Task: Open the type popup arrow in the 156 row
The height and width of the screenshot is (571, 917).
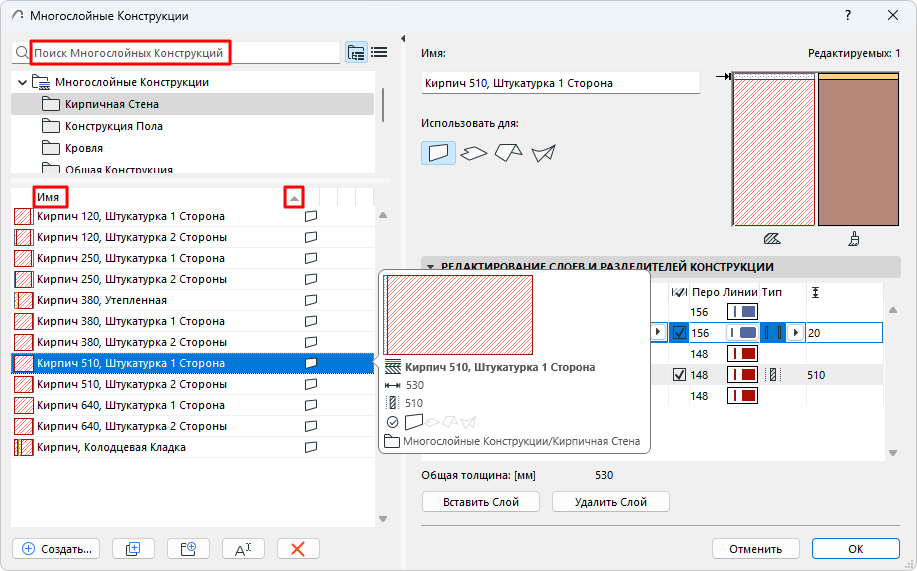Action: click(x=795, y=333)
